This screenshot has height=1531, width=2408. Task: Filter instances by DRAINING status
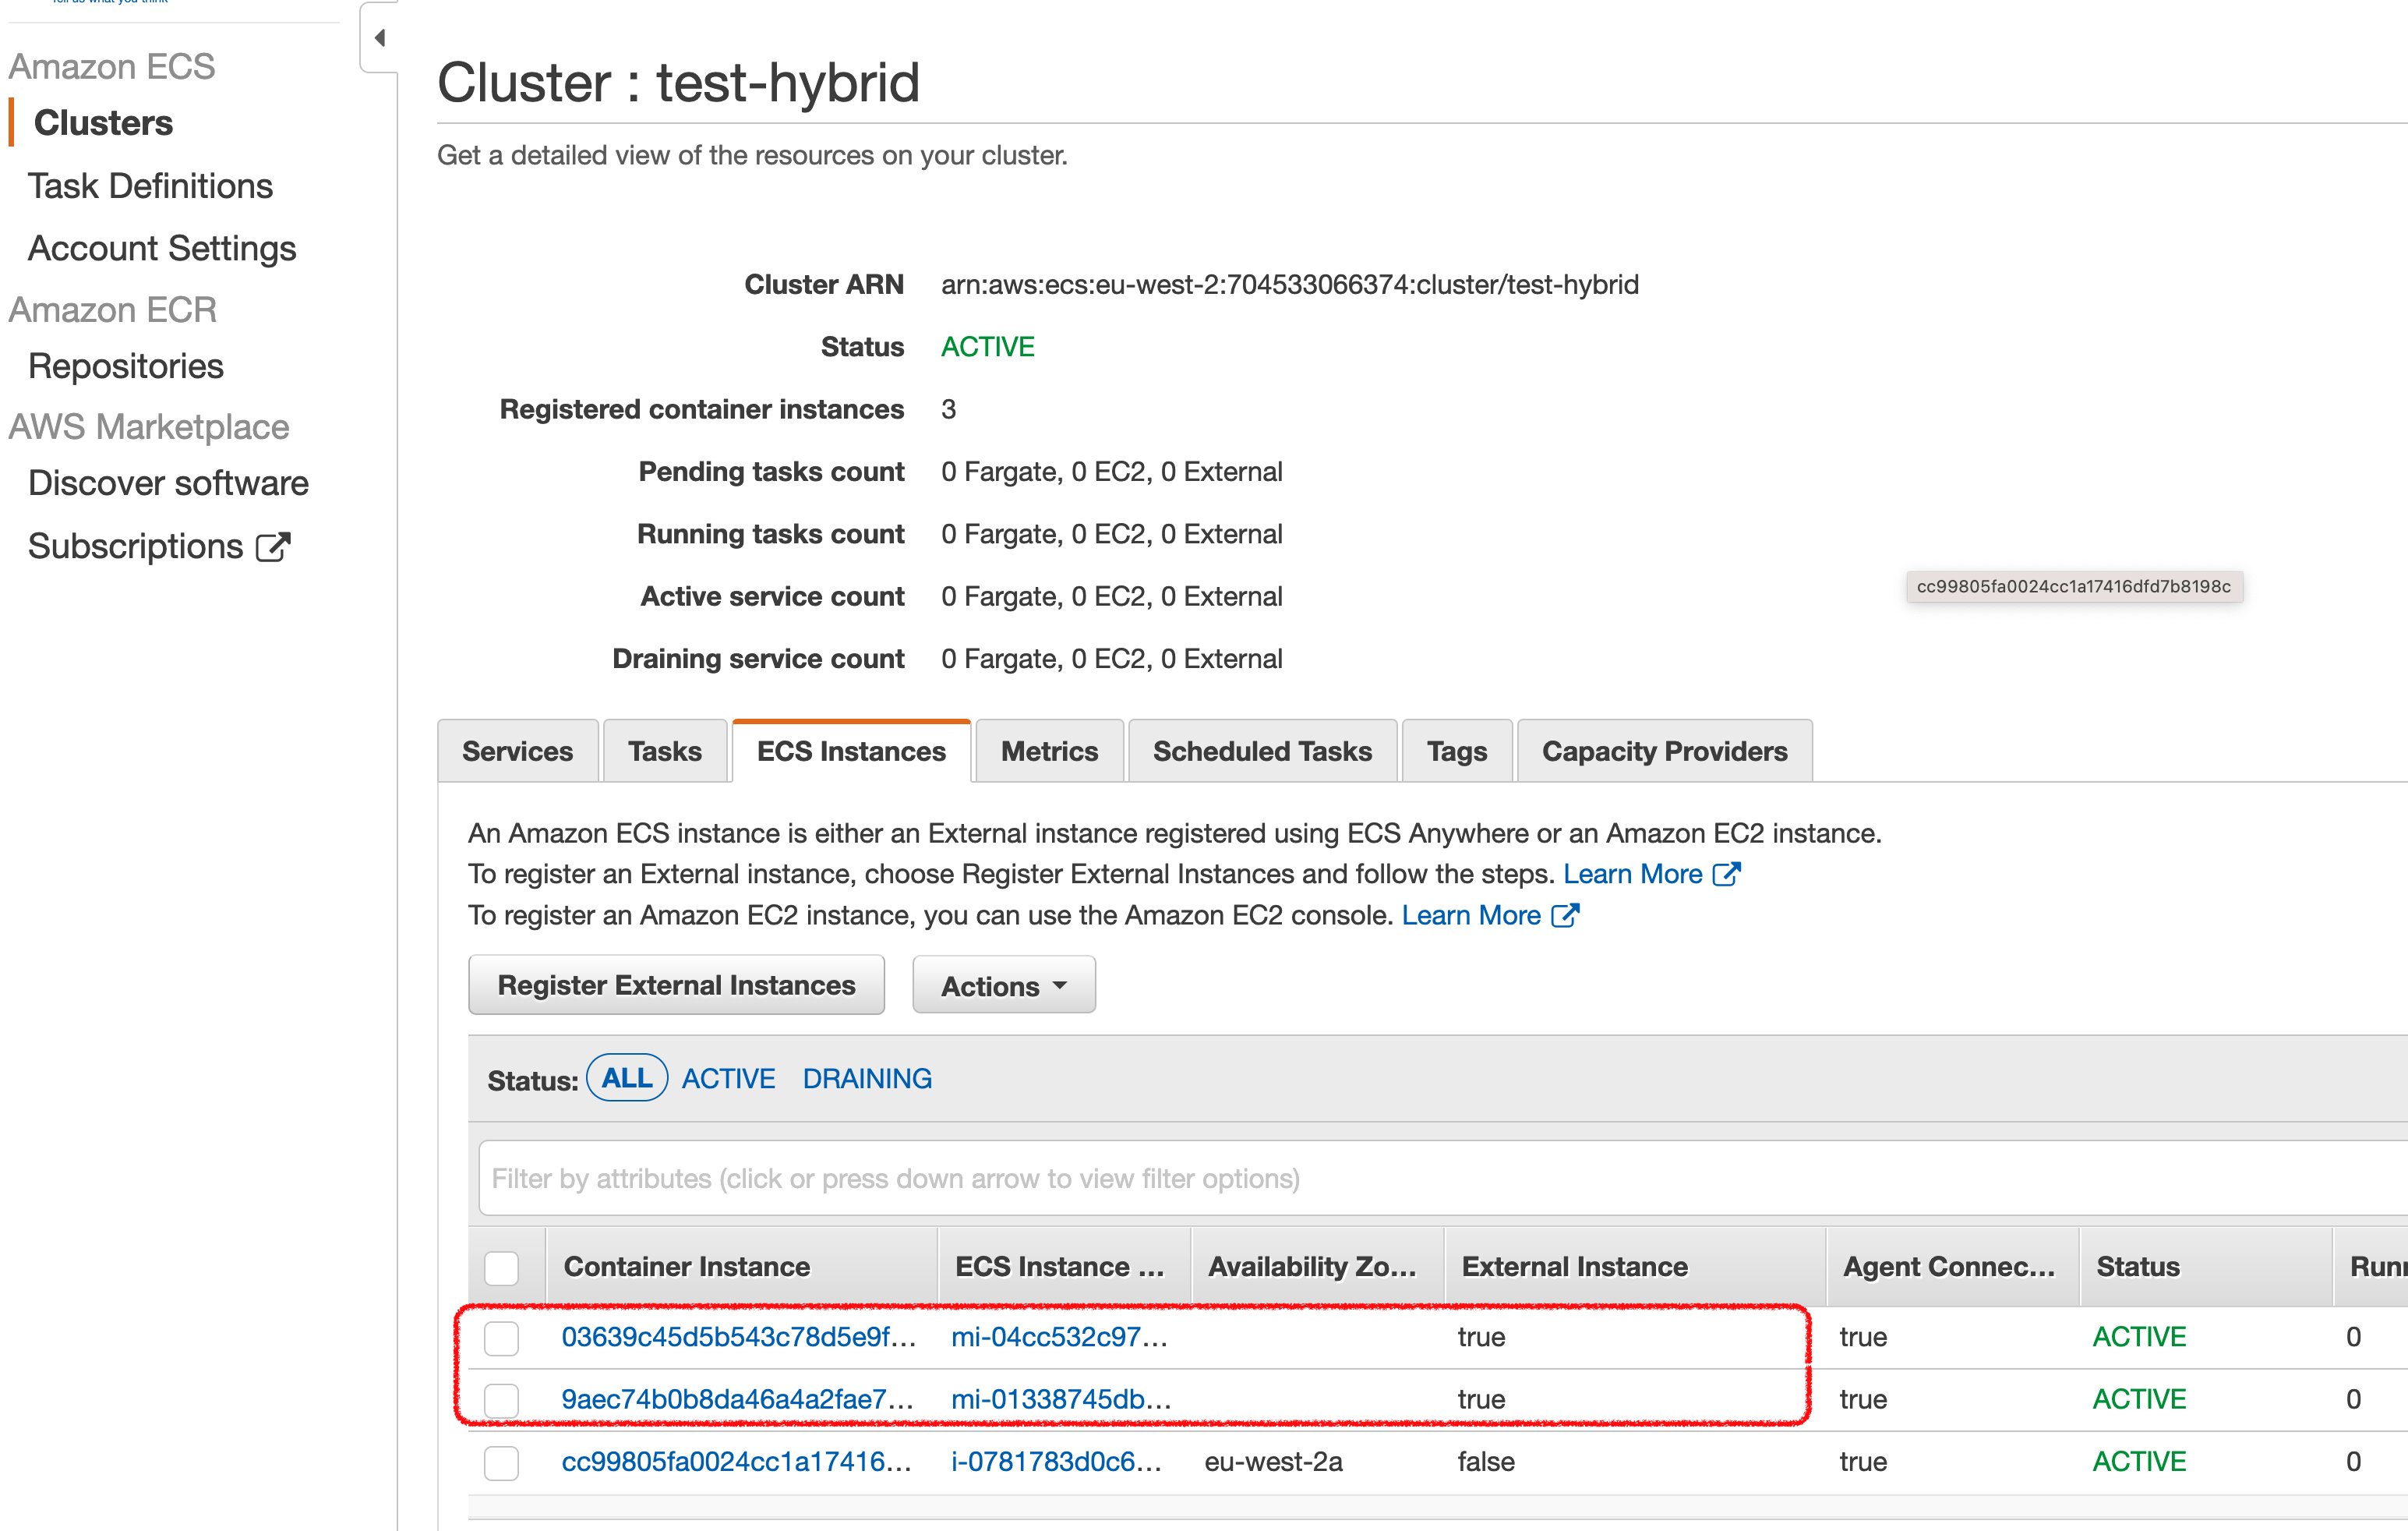pyautogui.click(x=866, y=1079)
